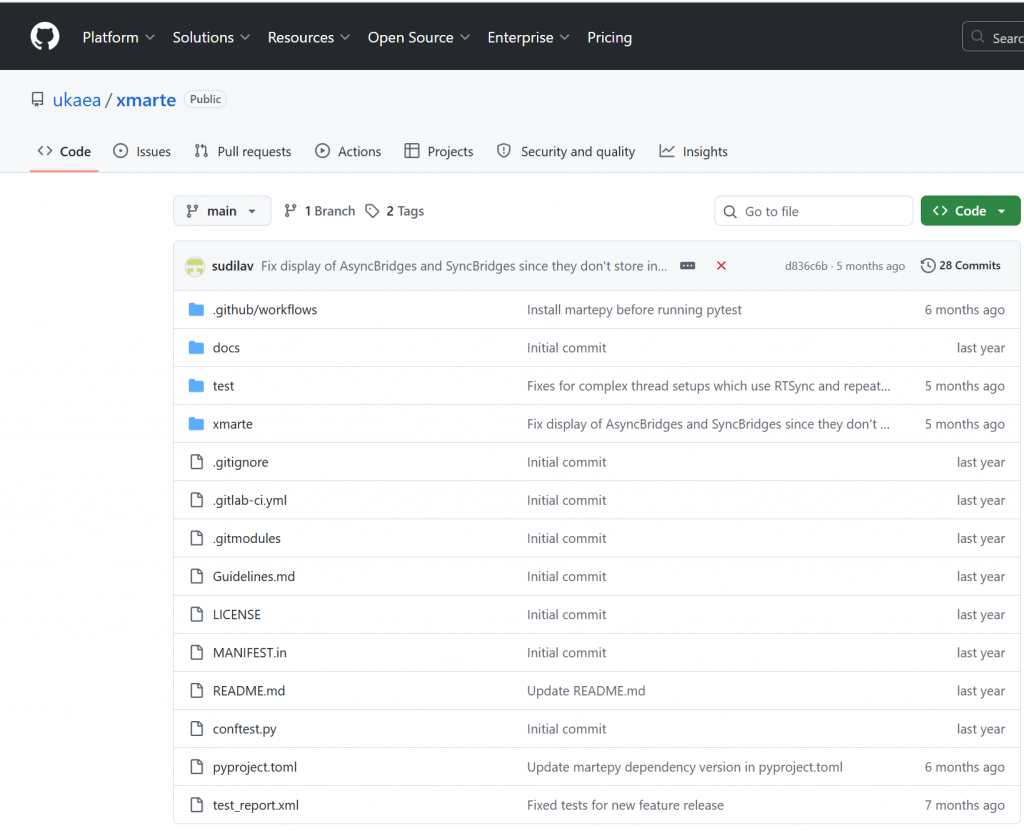Screen dimensions: 1024x831
Task: Switch to the Pull requests tab
Action: coord(243,152)
